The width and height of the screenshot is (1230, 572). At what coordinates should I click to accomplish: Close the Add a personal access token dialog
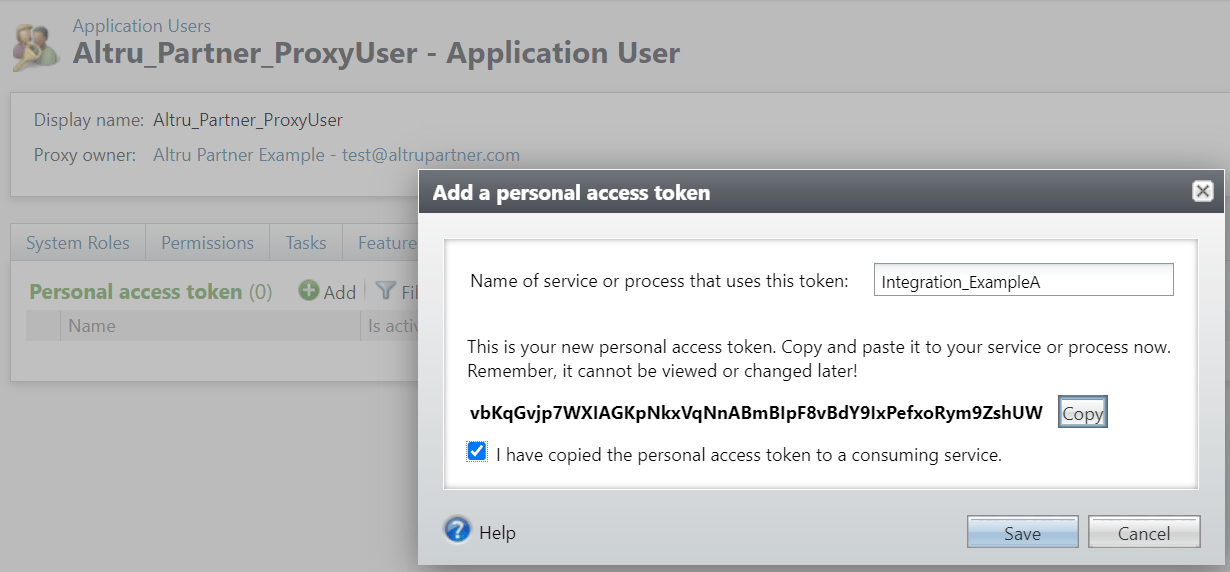click(1203, 191)
